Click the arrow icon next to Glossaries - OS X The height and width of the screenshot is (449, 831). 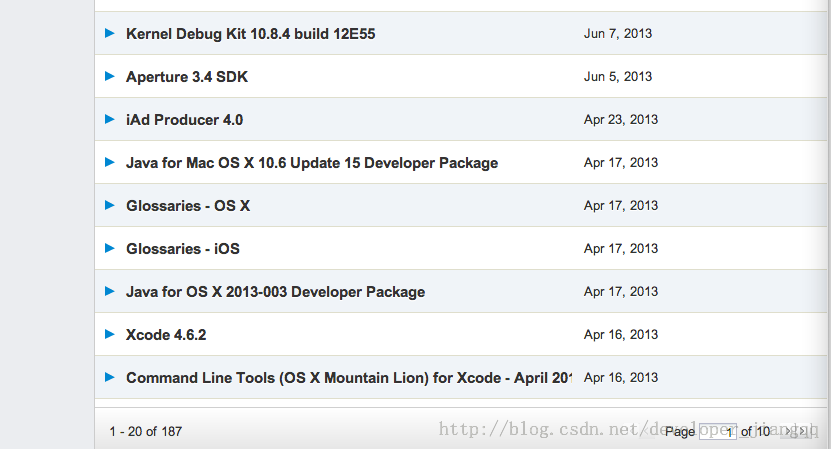coord(110,205)
